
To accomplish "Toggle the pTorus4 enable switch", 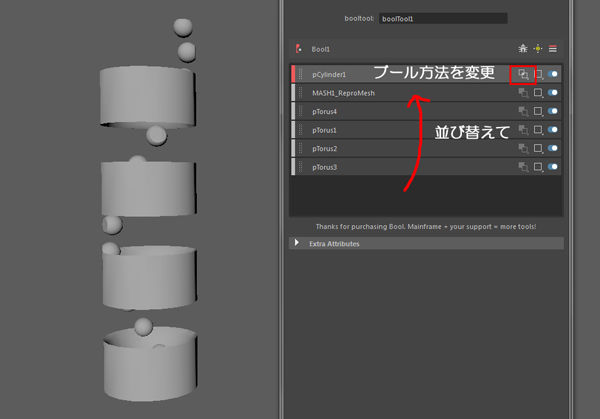I will click(x=553, y=111).
